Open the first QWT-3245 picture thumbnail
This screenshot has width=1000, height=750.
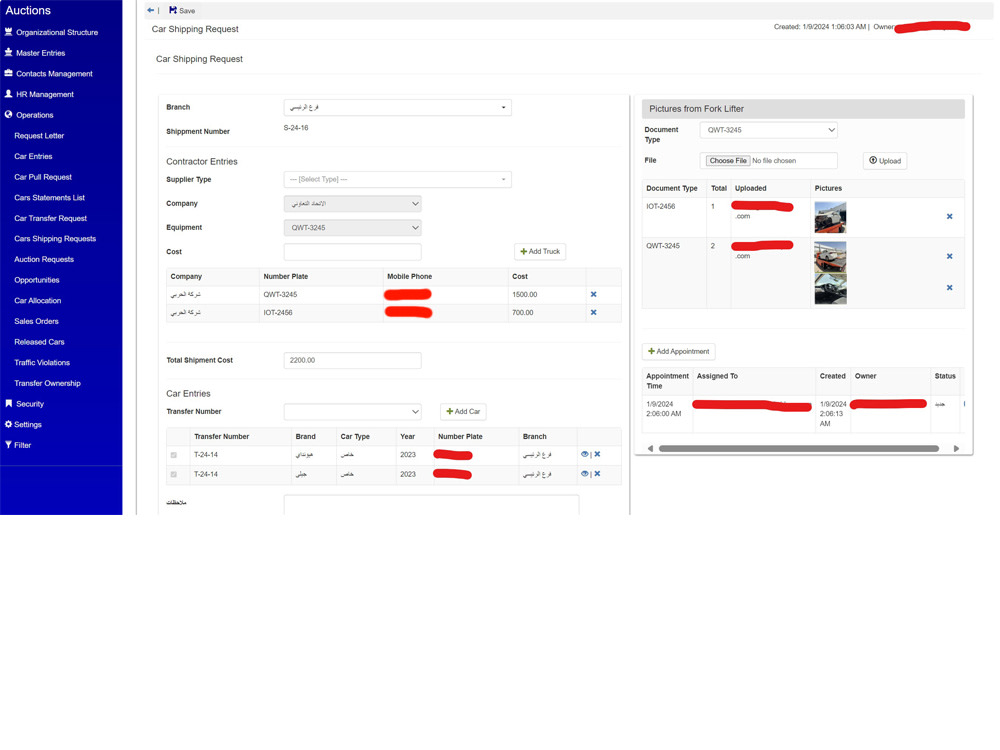(x=830, y=257)
